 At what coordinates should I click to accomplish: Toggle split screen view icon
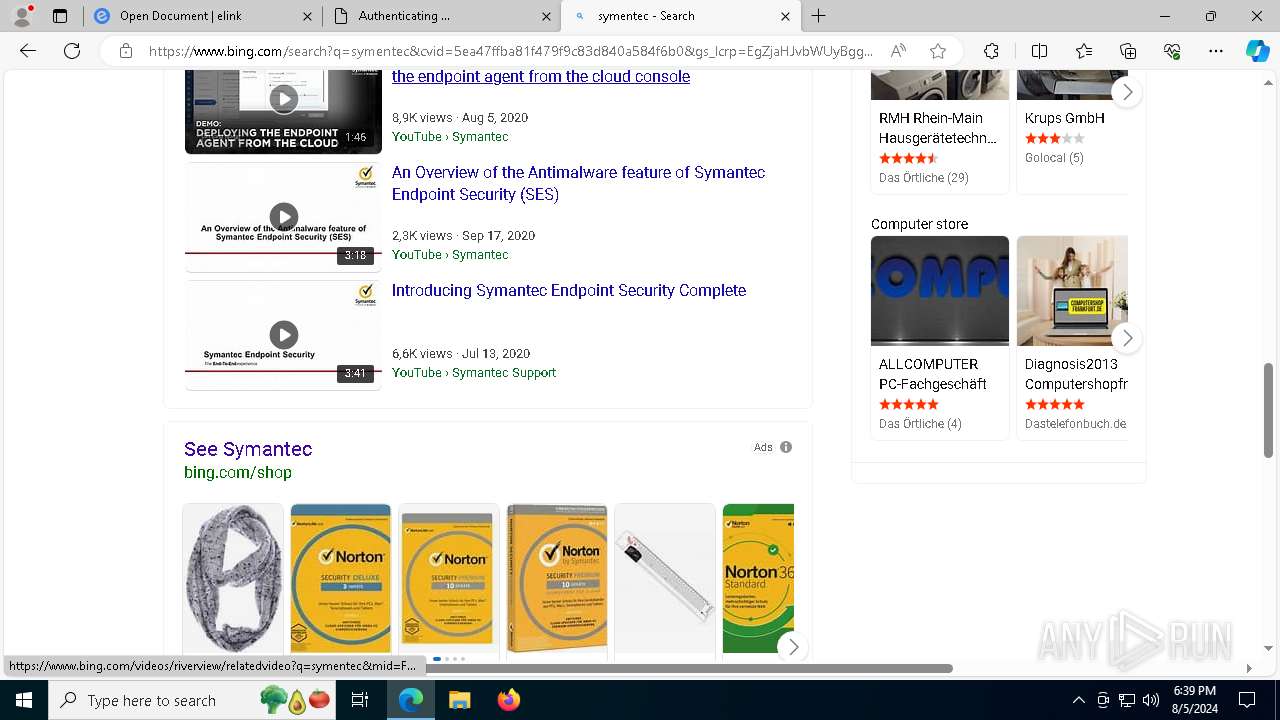tap(1039, 51)
